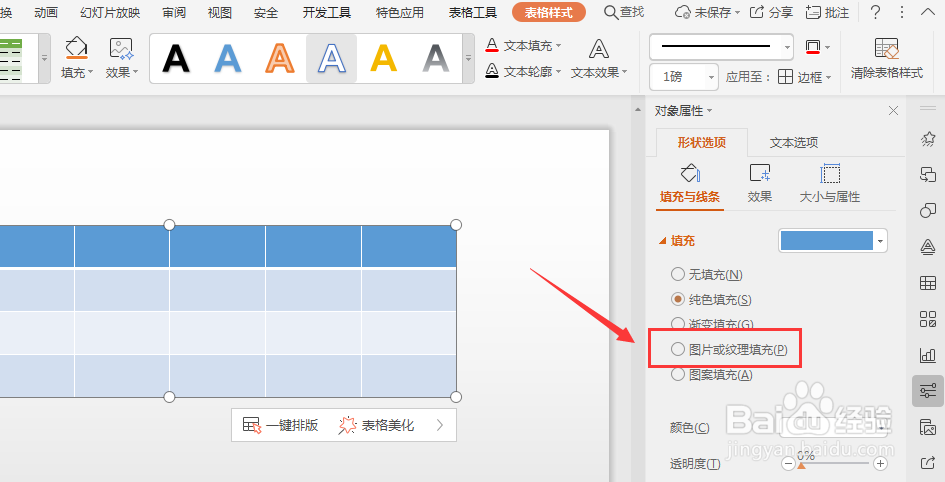Viewport: 945px width, 482px height.
Task: Click the Comment (批注) button
Action: 827,12
